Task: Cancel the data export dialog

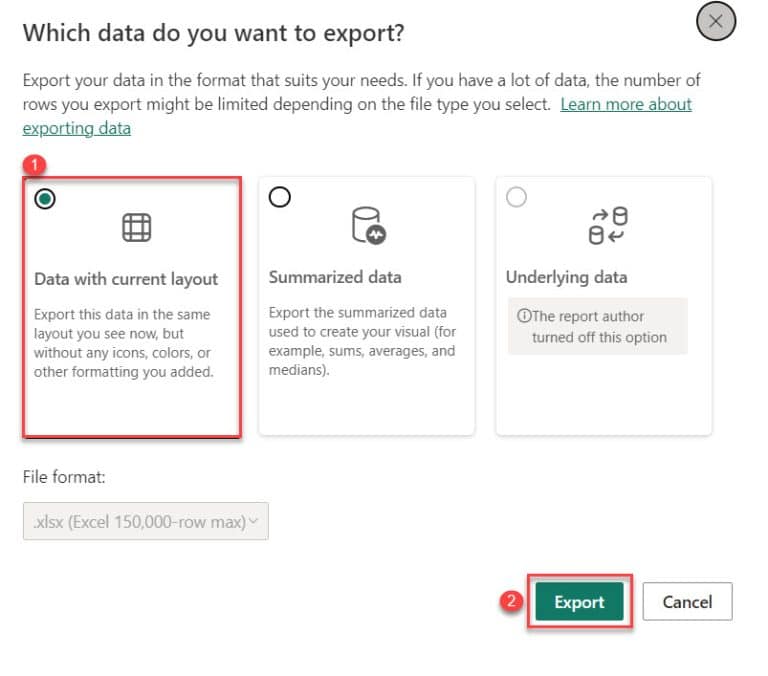Action: point(686,602)
